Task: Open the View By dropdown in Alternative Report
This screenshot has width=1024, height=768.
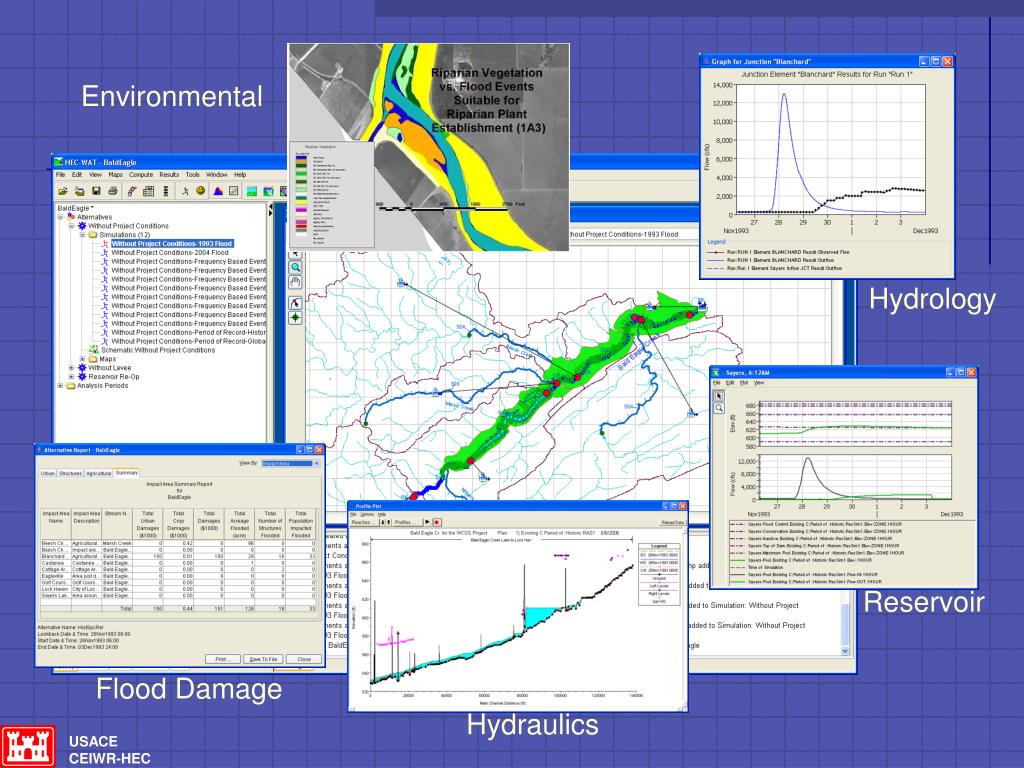Action: (x=290, y=464)
